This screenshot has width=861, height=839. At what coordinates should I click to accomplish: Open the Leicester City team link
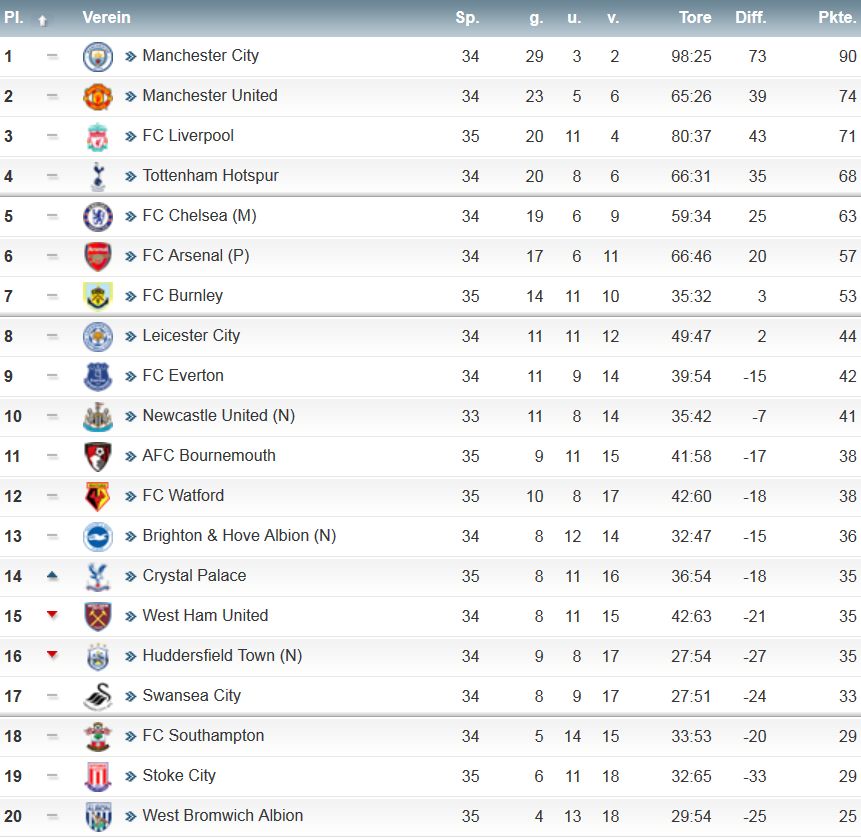click(x=191, y=335)
